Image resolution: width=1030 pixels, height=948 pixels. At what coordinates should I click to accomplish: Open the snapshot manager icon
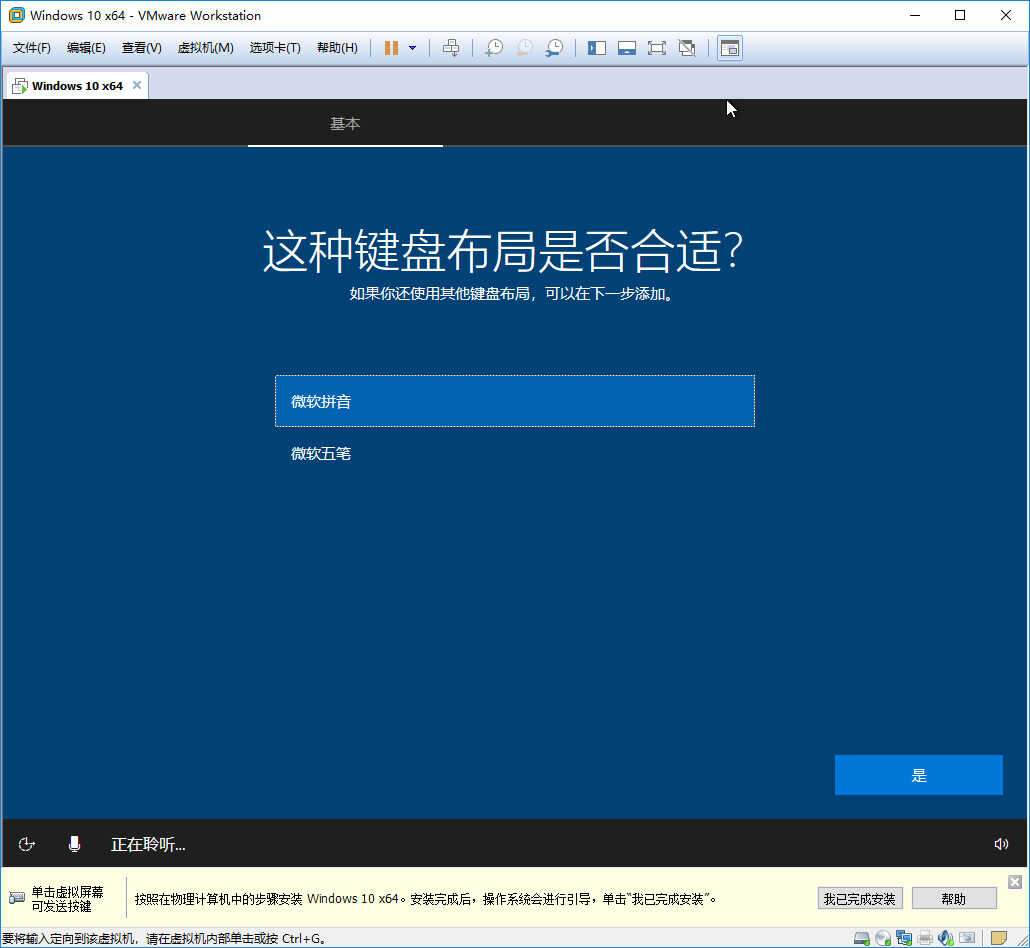(554, 48)
